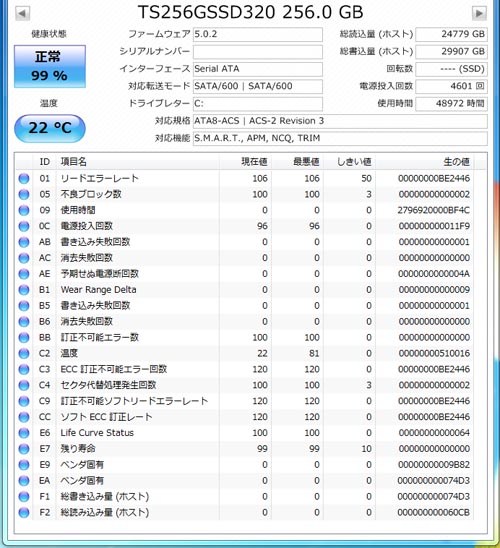Screen dimensions: 500x548
Task: Select the 電源投入回数 row with ID 0C
Action: (x=251, y=226)
